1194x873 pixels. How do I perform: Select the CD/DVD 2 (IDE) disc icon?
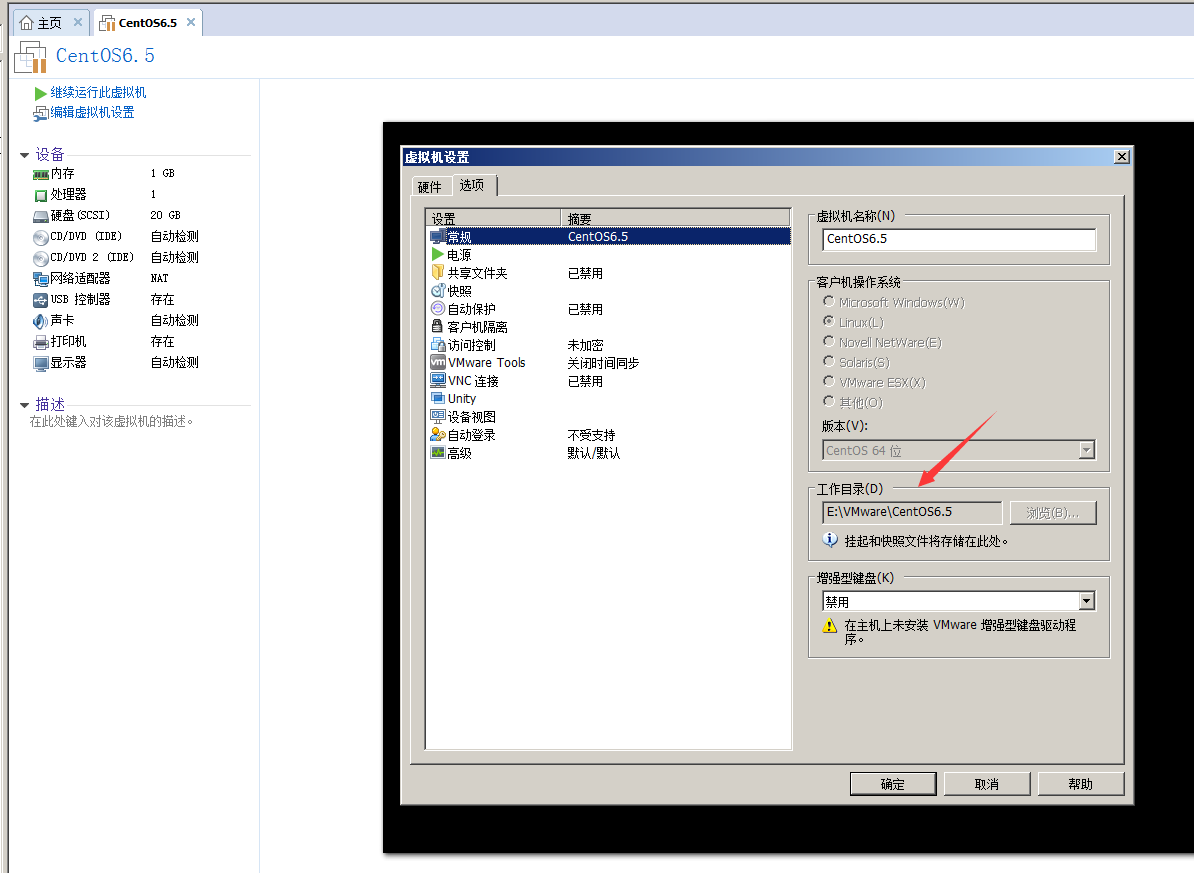(40, 258)
